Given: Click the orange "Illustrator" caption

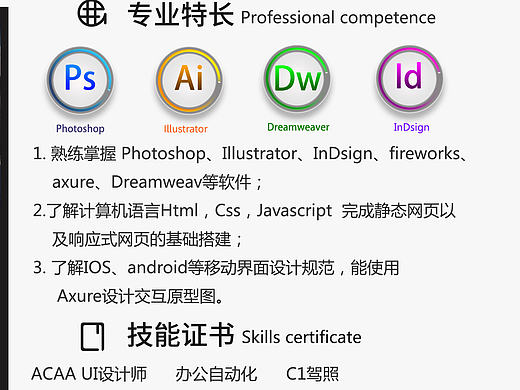Looking at the screenshot, I should click(186, 129).
